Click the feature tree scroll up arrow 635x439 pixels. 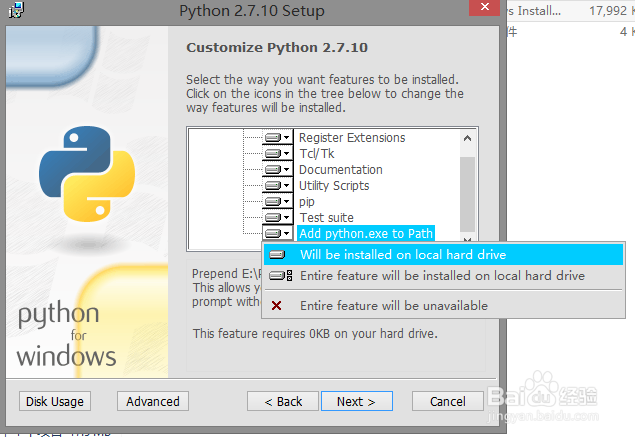click(x=467, y=139)
